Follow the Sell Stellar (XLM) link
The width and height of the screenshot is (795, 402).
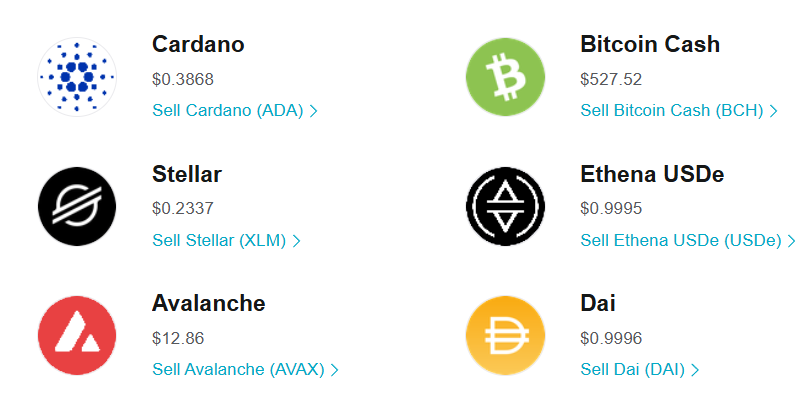219,241
